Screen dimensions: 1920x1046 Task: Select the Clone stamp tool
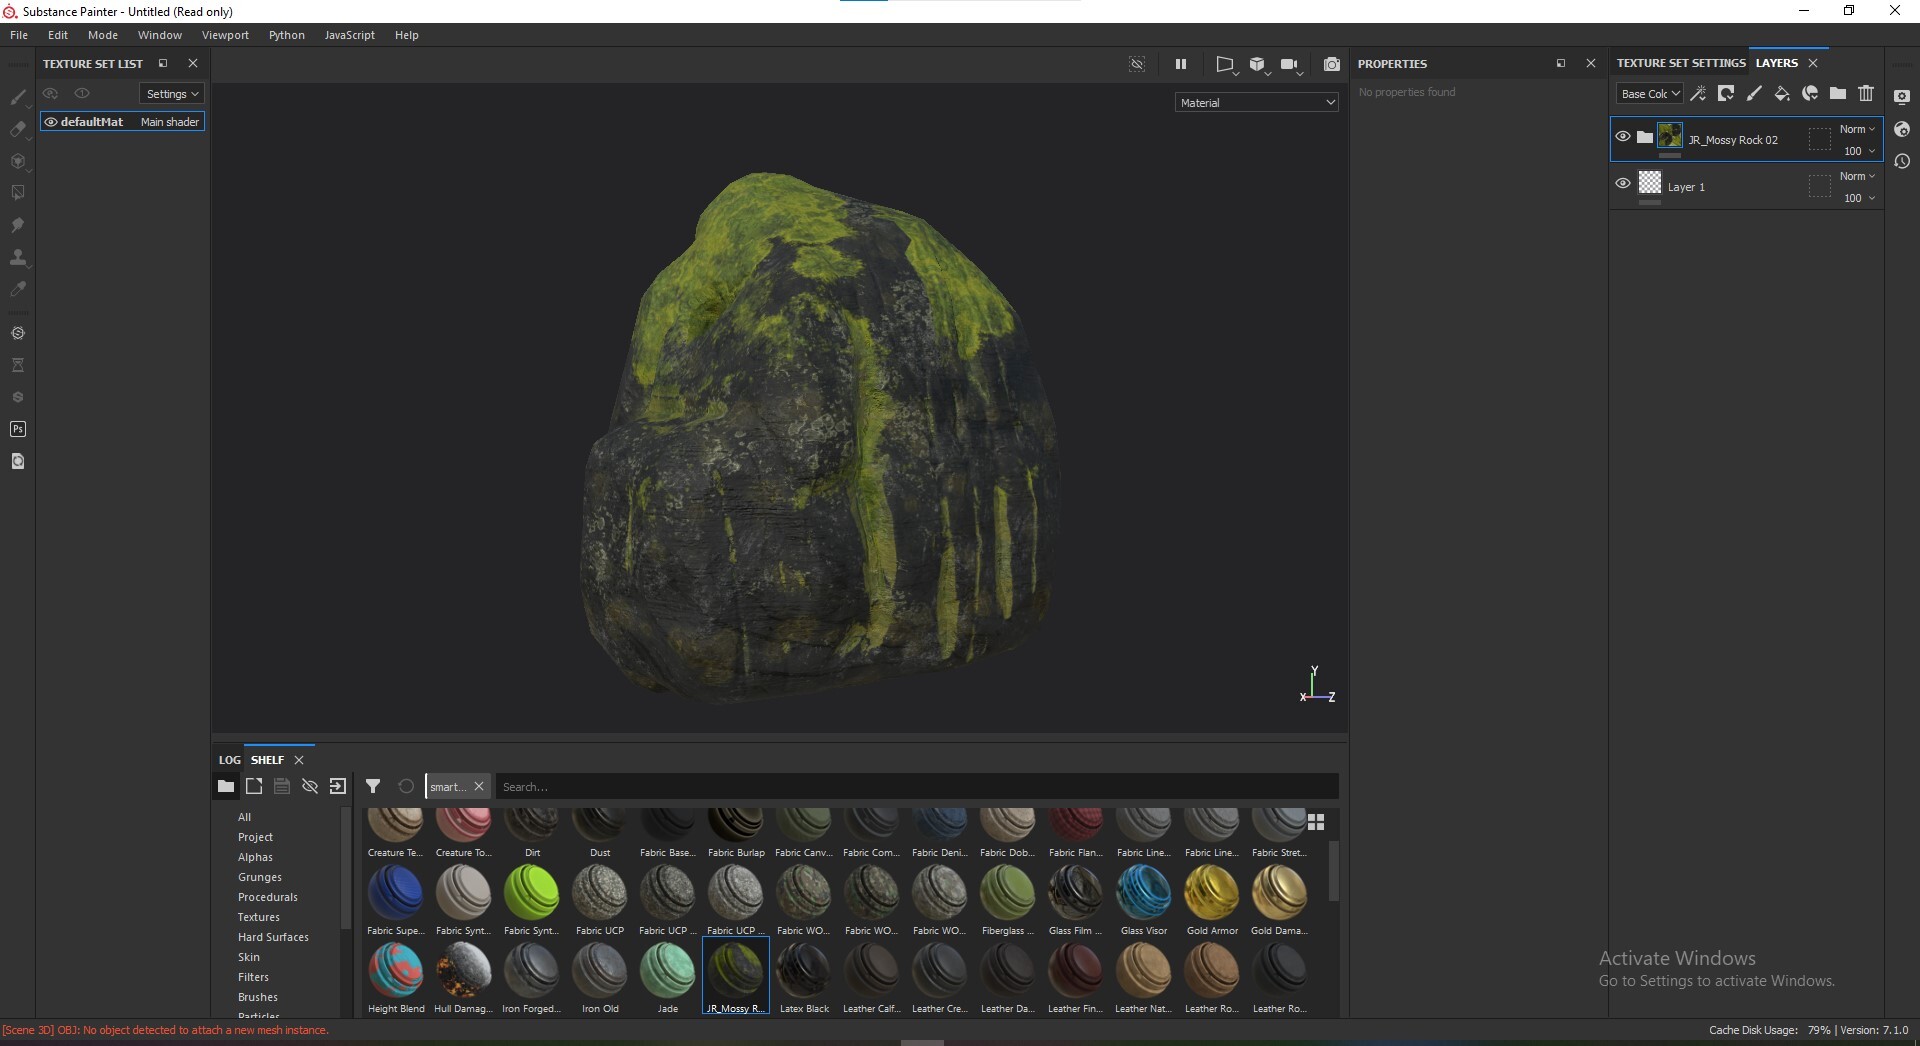tap(18, 257)
